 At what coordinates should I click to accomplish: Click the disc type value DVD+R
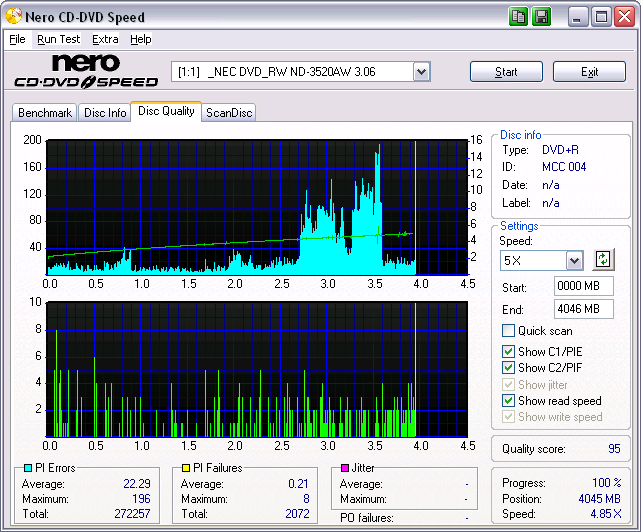click(560, 150)
